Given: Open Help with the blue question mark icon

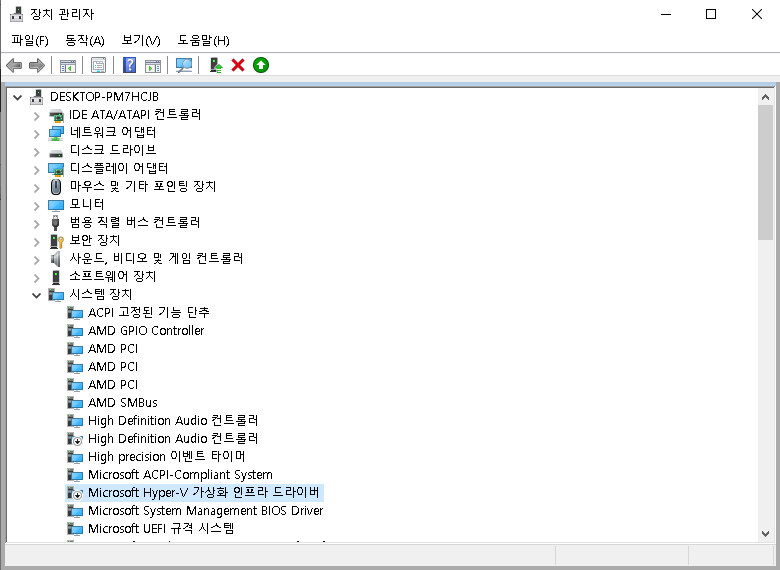Looking at the screenshot, I should (129, 65).
